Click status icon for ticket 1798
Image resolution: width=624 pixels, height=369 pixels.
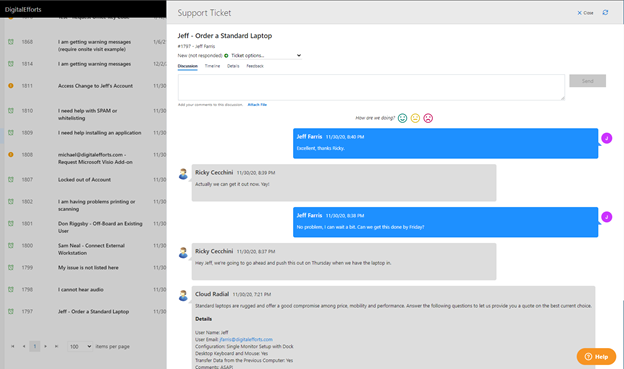click(x=11, y=289)
